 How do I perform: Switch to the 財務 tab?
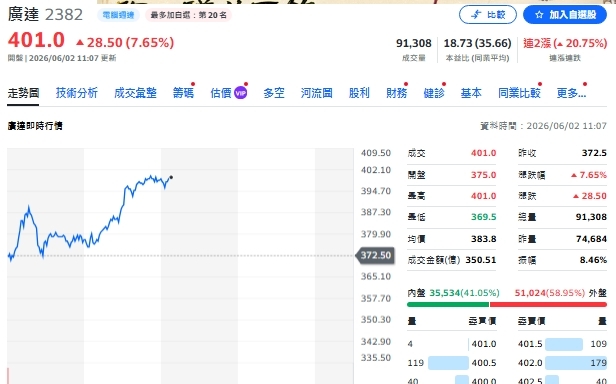pos(396,93)
